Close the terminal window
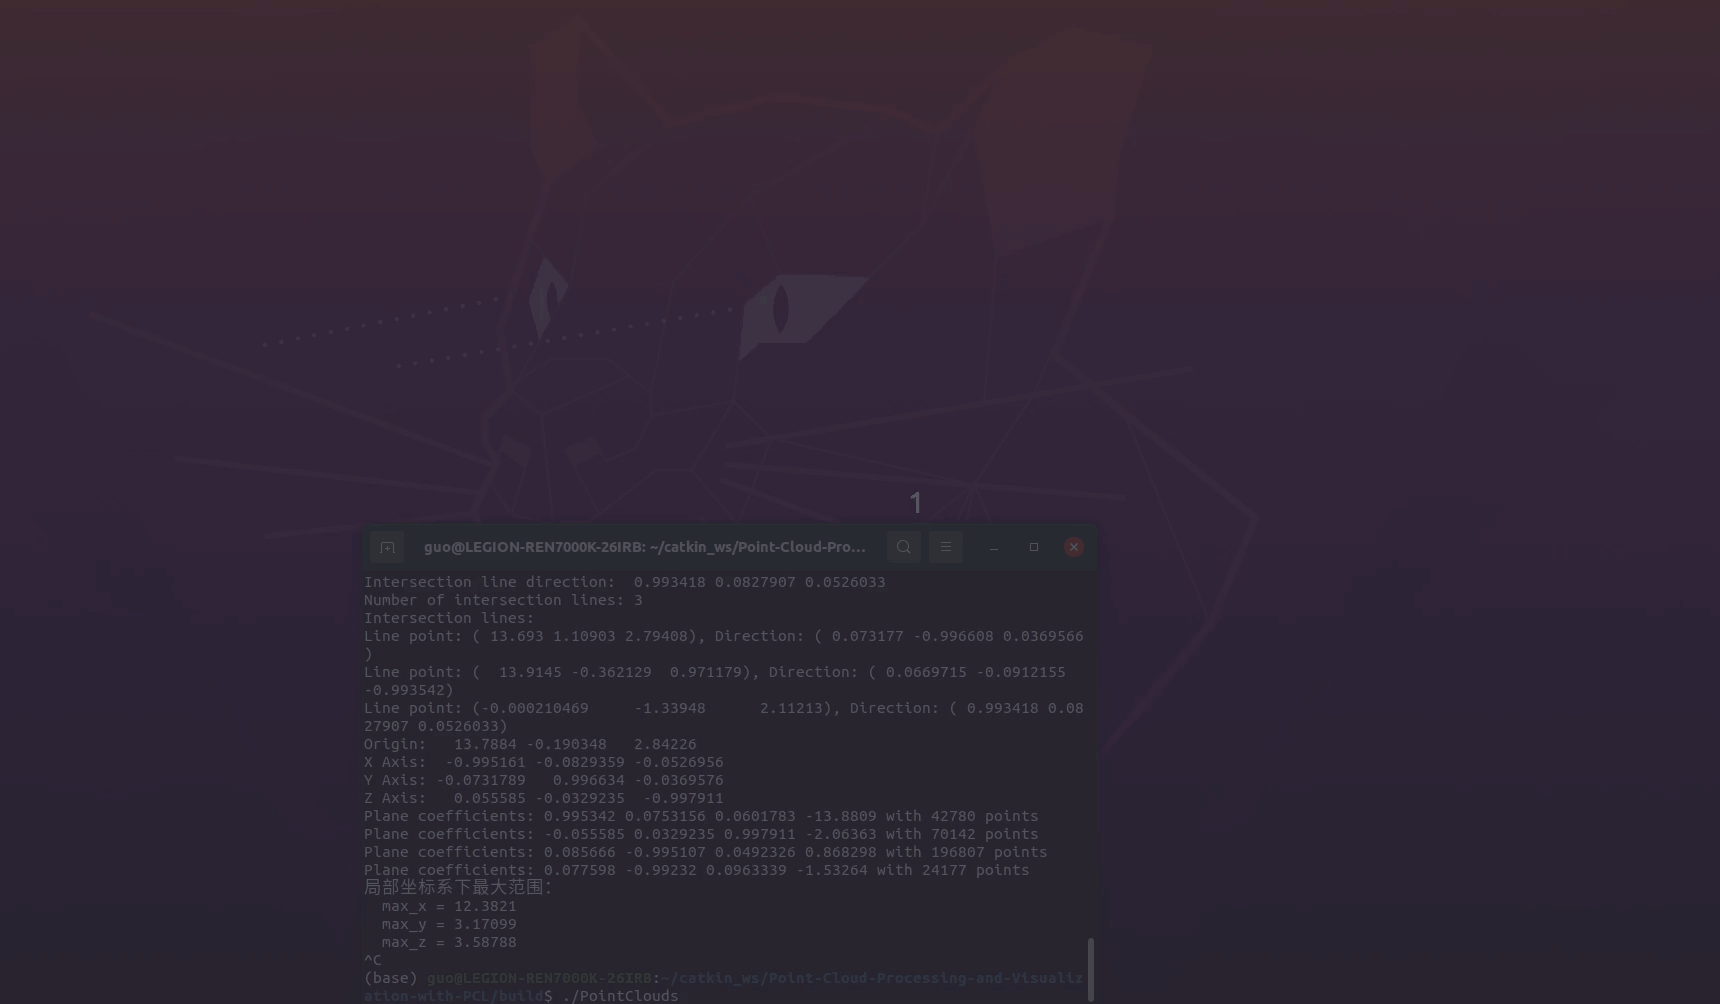The width and height of the screenshot is (1720, 1004). pos(1074,547)
